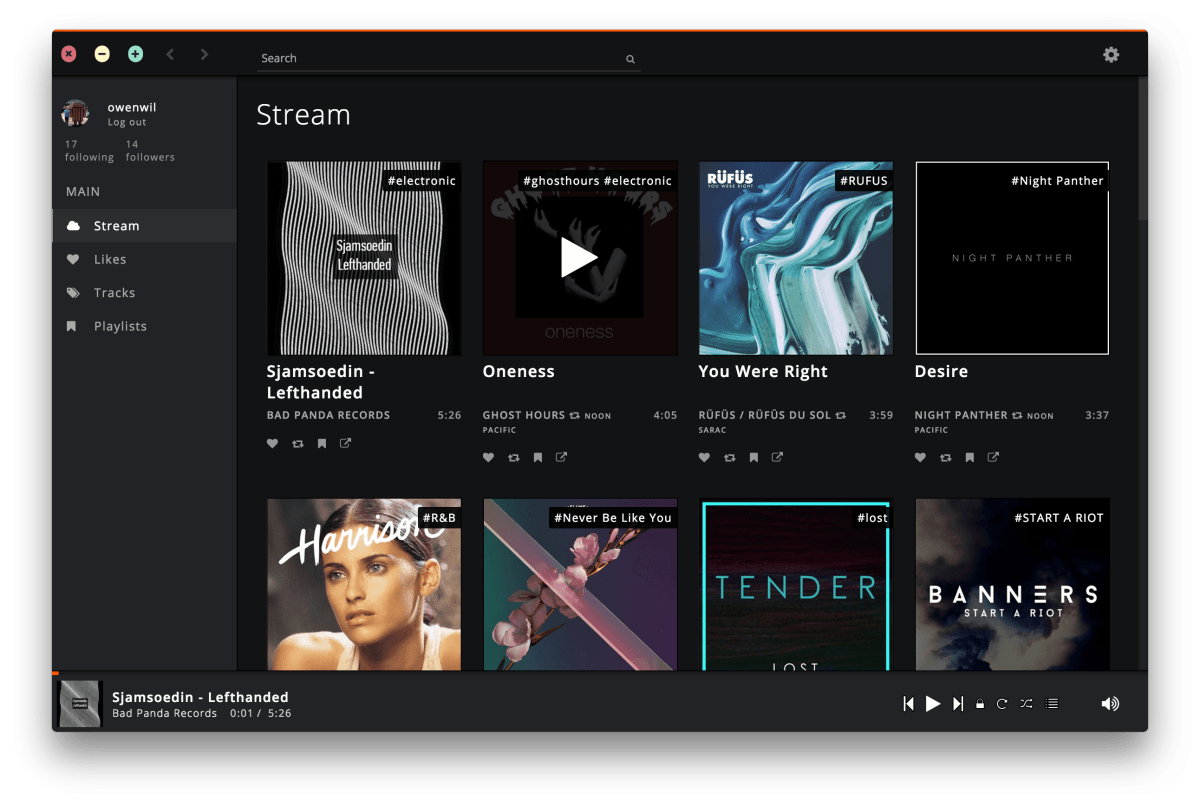Play the Oneness track thumbnail
Image resolution: width=1200 pixels, height=806 pixels.
pos(580,258)
